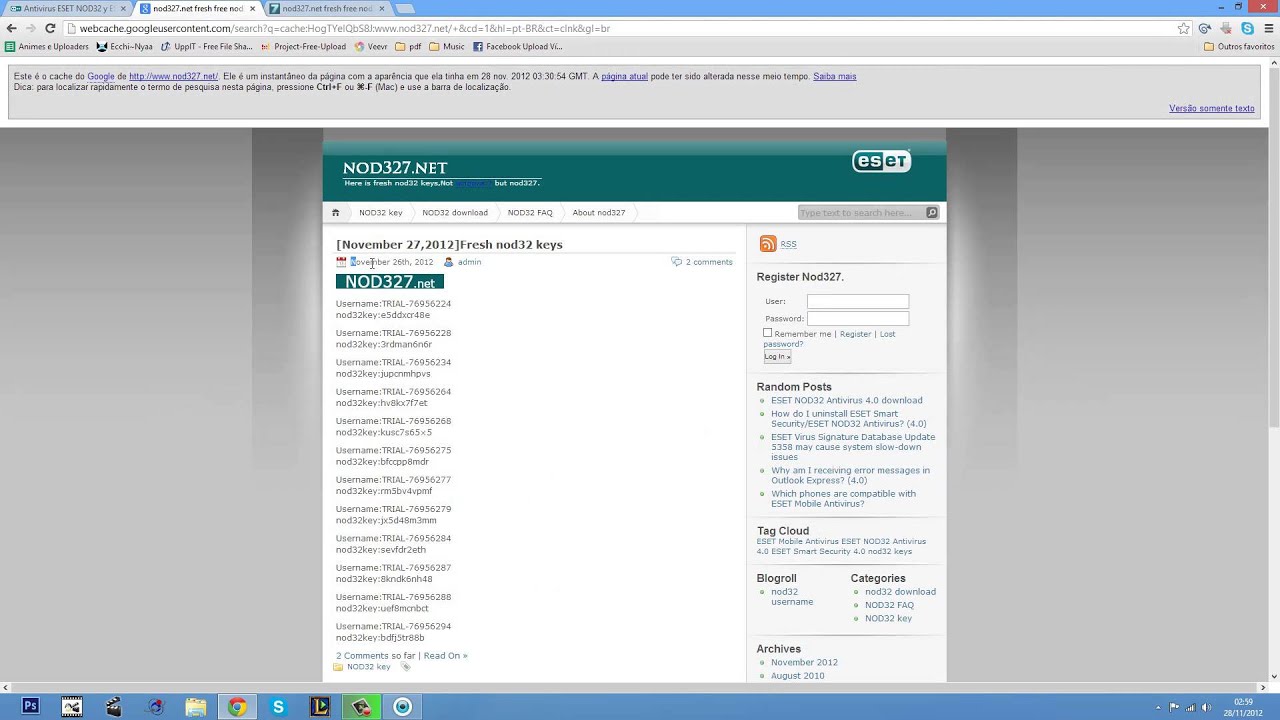The image size is (1280, 720).
Task: Click the Log in button
Action: point(777,356)
